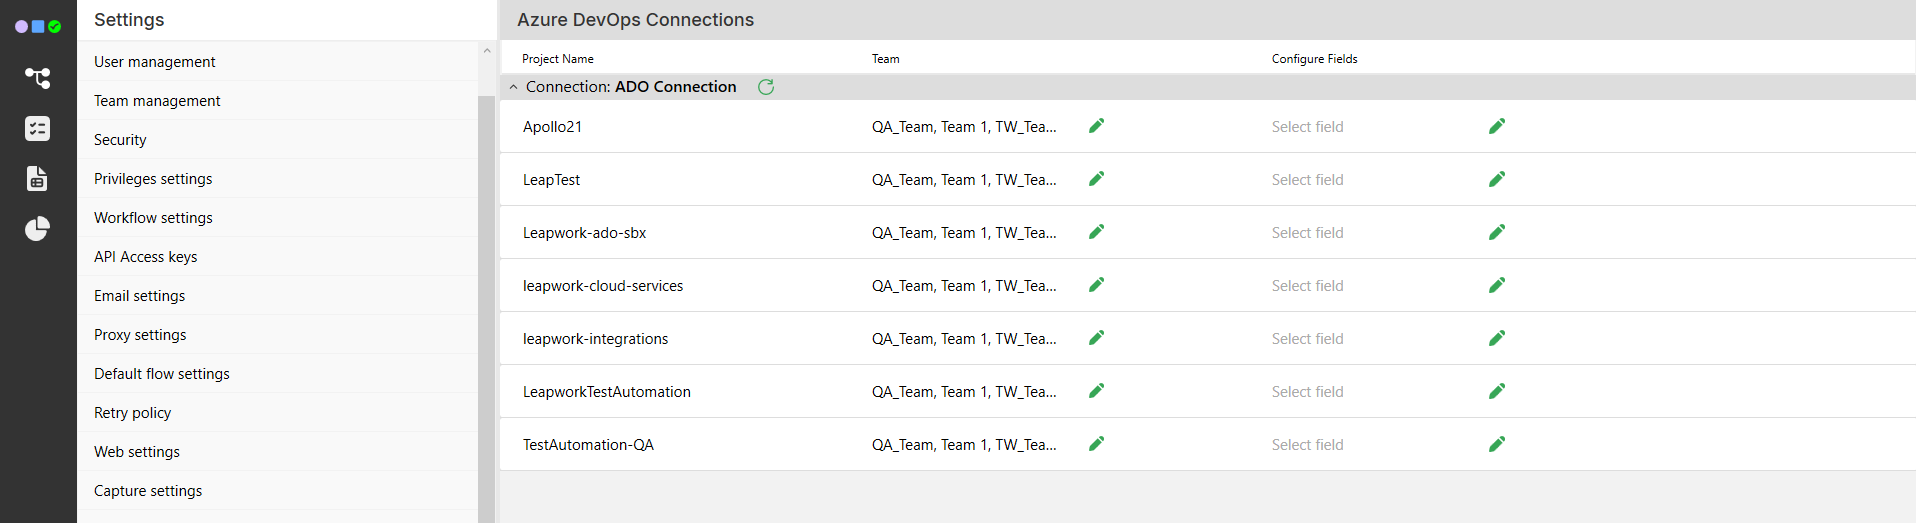1916x523 pixels.
Task: Edit team for Apollo21 project
Action: pos(1096,126)
